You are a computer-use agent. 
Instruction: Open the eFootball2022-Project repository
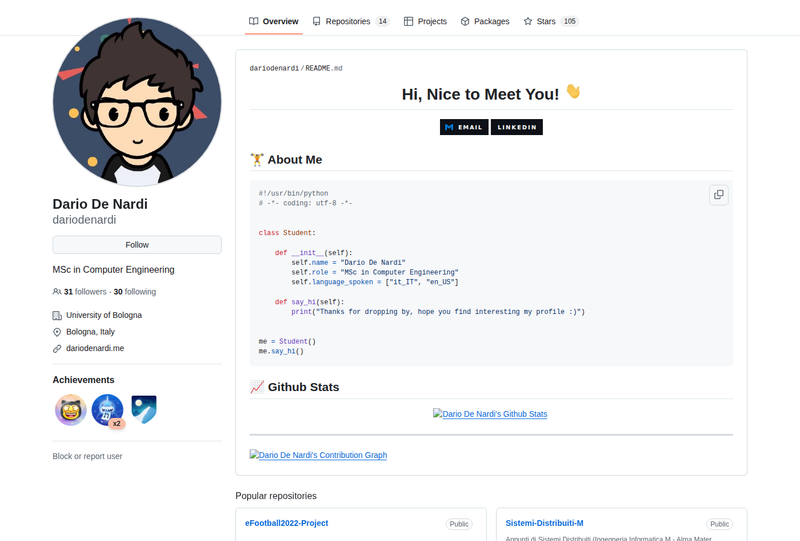(287, 523)
